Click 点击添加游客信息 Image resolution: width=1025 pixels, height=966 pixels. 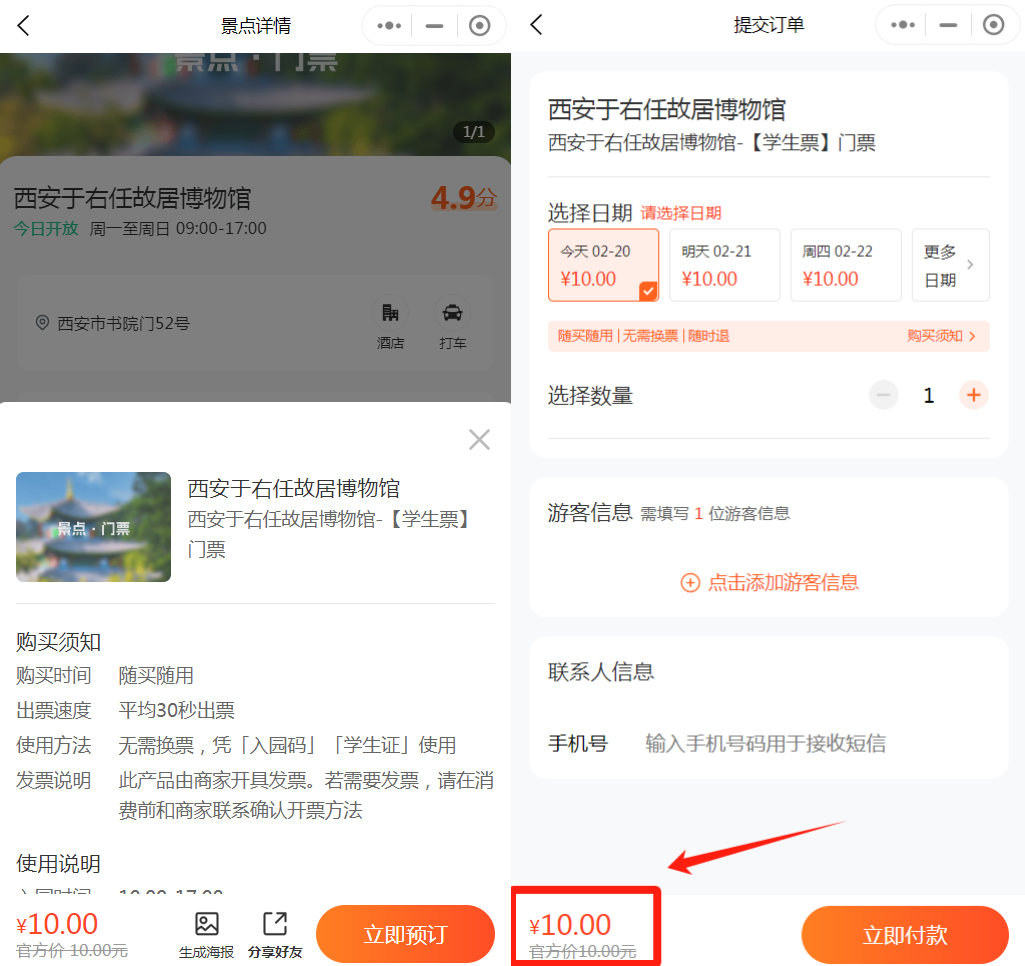pos(769,582)
